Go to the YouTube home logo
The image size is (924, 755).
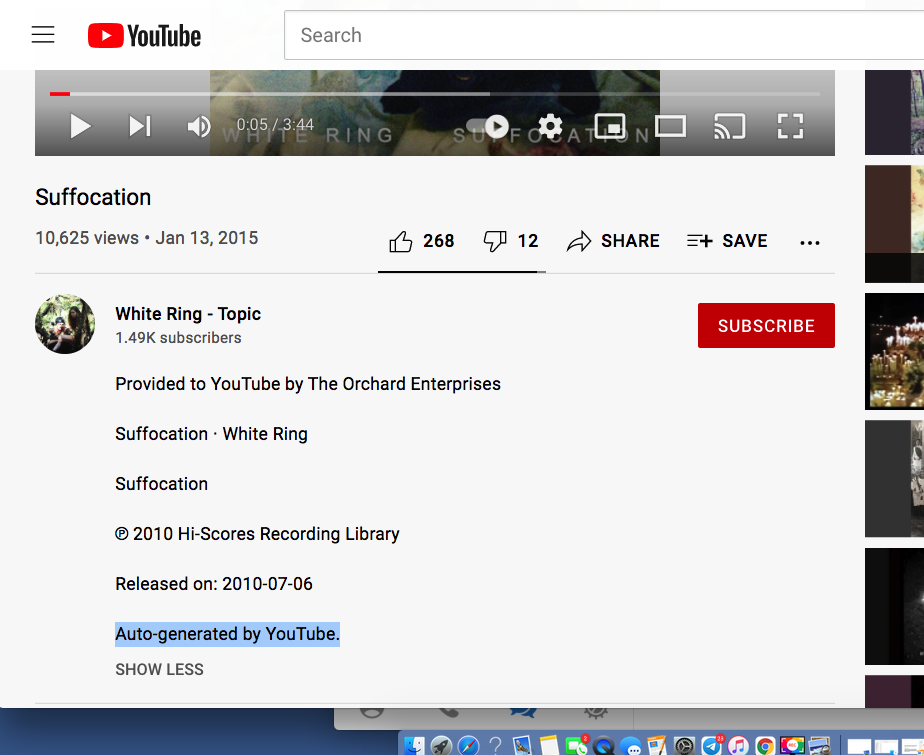pyautogui.click(x=144, y=35)
